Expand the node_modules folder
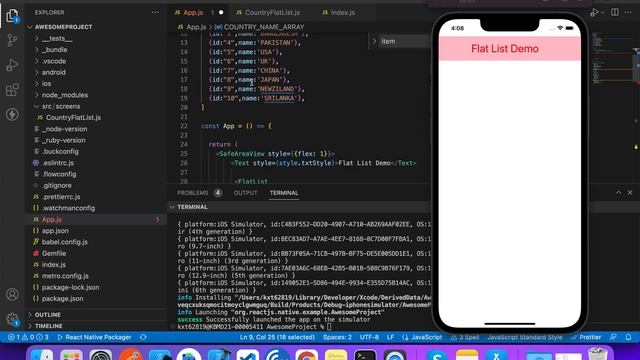Viewport: 640px width, 360px height. [x=64, y=95]
